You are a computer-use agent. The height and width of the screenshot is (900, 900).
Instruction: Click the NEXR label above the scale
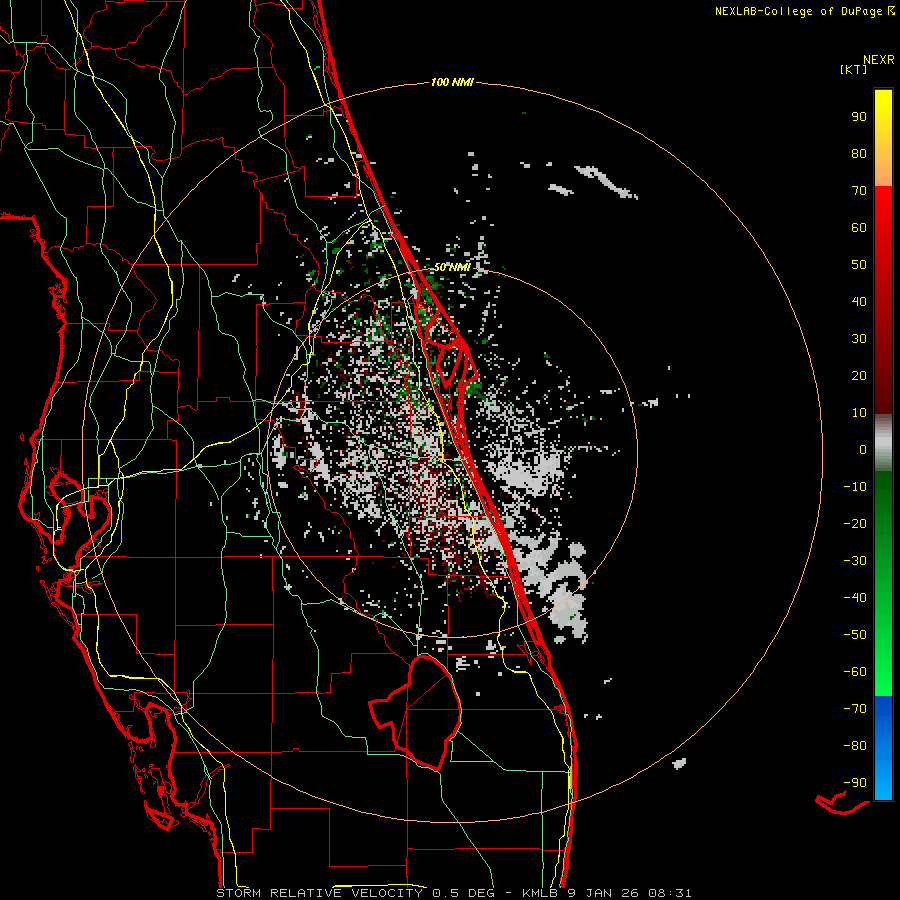coord(879,60)
